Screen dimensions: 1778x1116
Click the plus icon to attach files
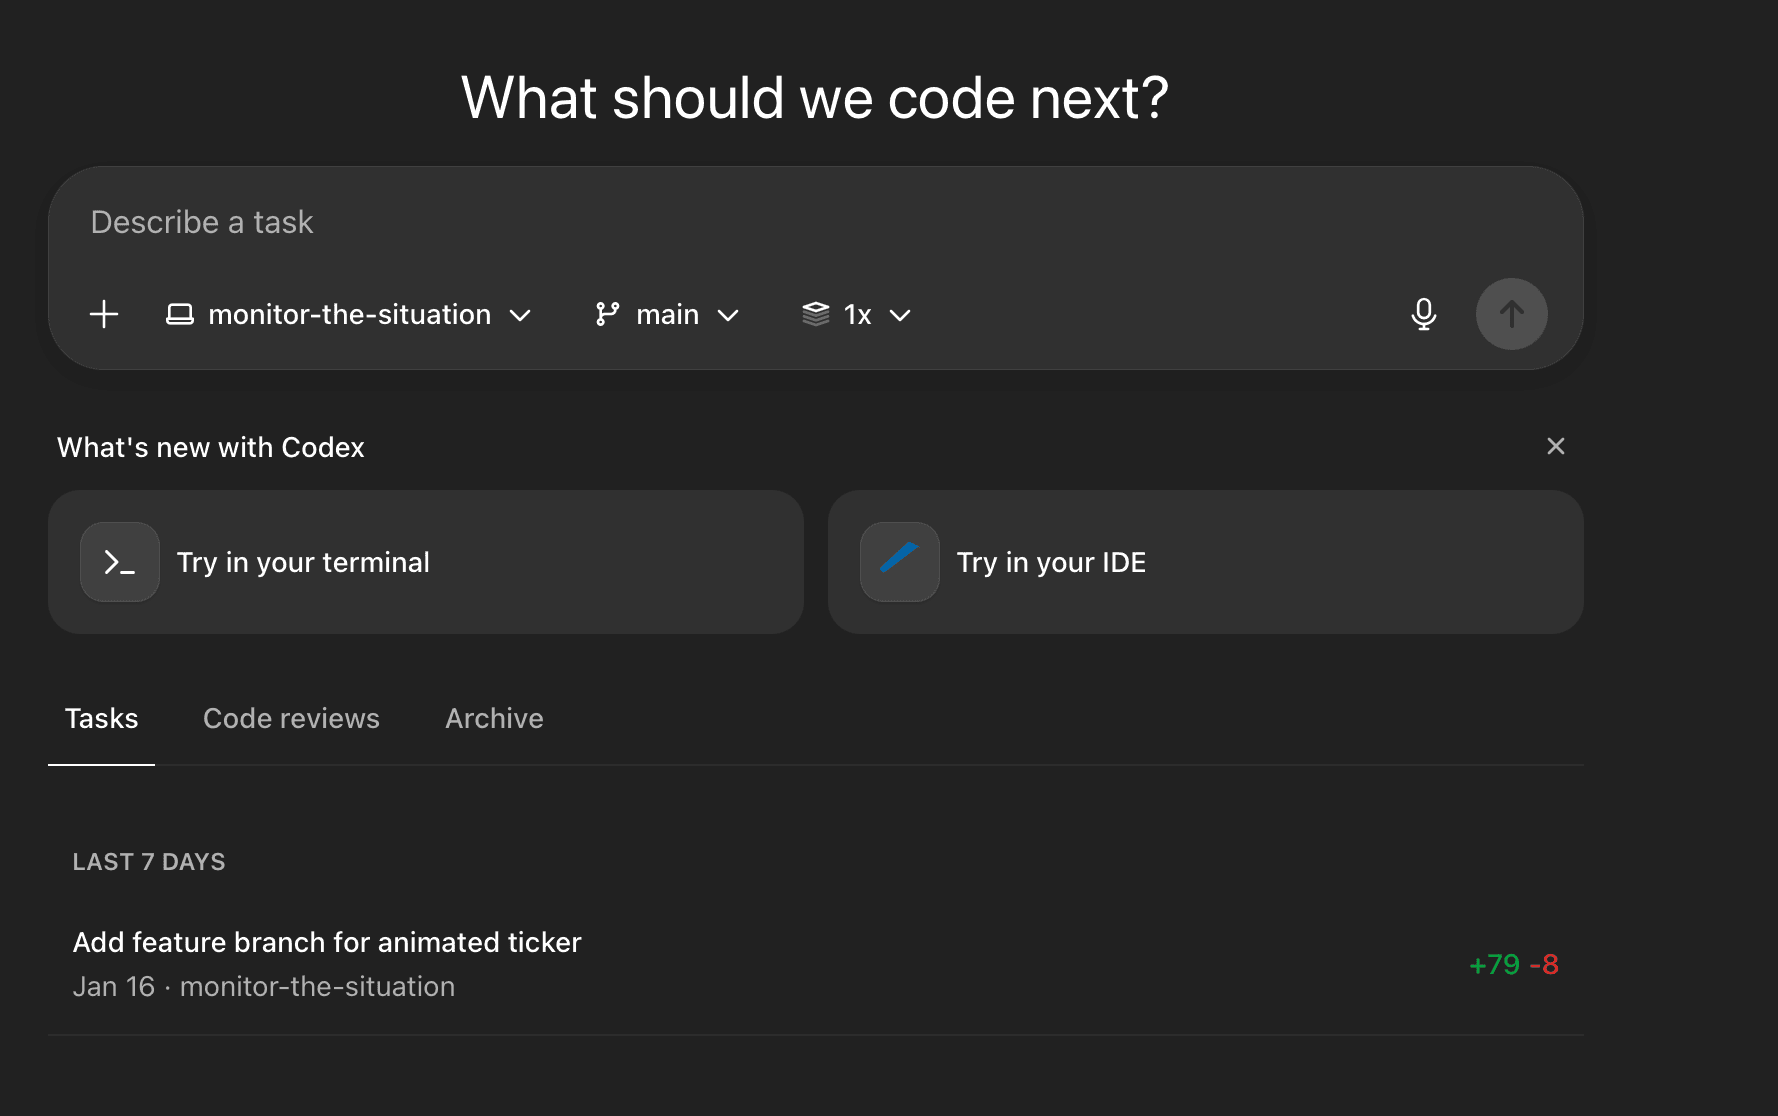(103, 314)
